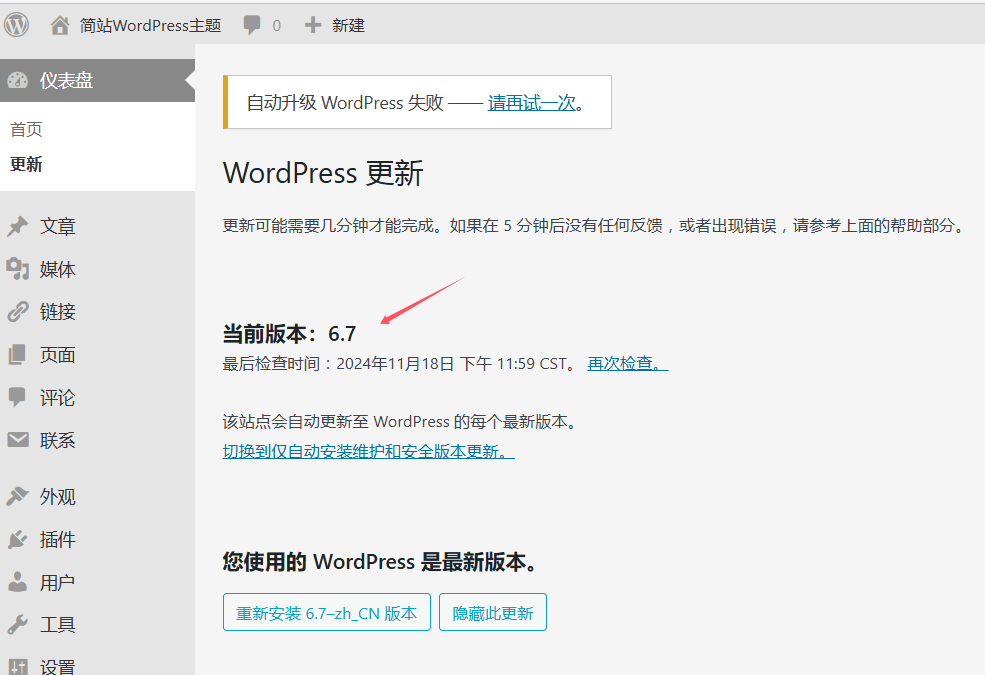This screenshot has height=675, width=985.
Task: Click the dashboard gauge icon beside 仪表盘
Action: 18,80
